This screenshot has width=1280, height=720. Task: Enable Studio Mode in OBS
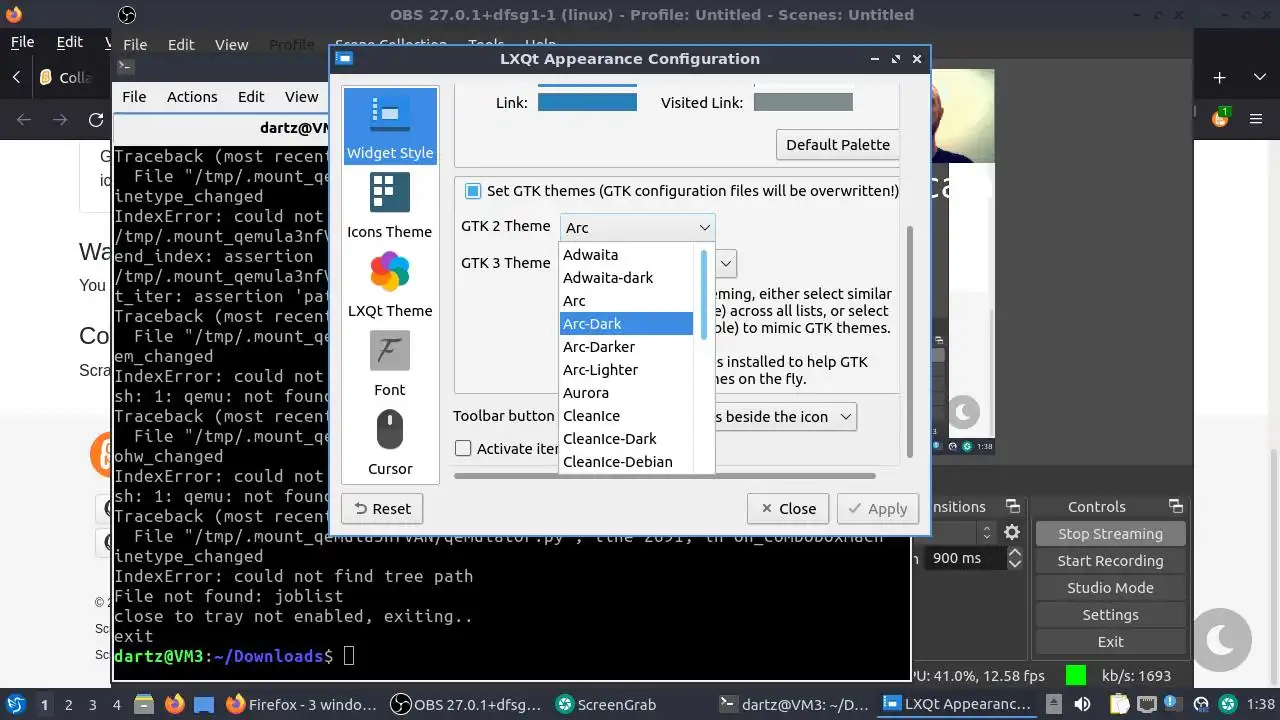(x=1110, y=588)
